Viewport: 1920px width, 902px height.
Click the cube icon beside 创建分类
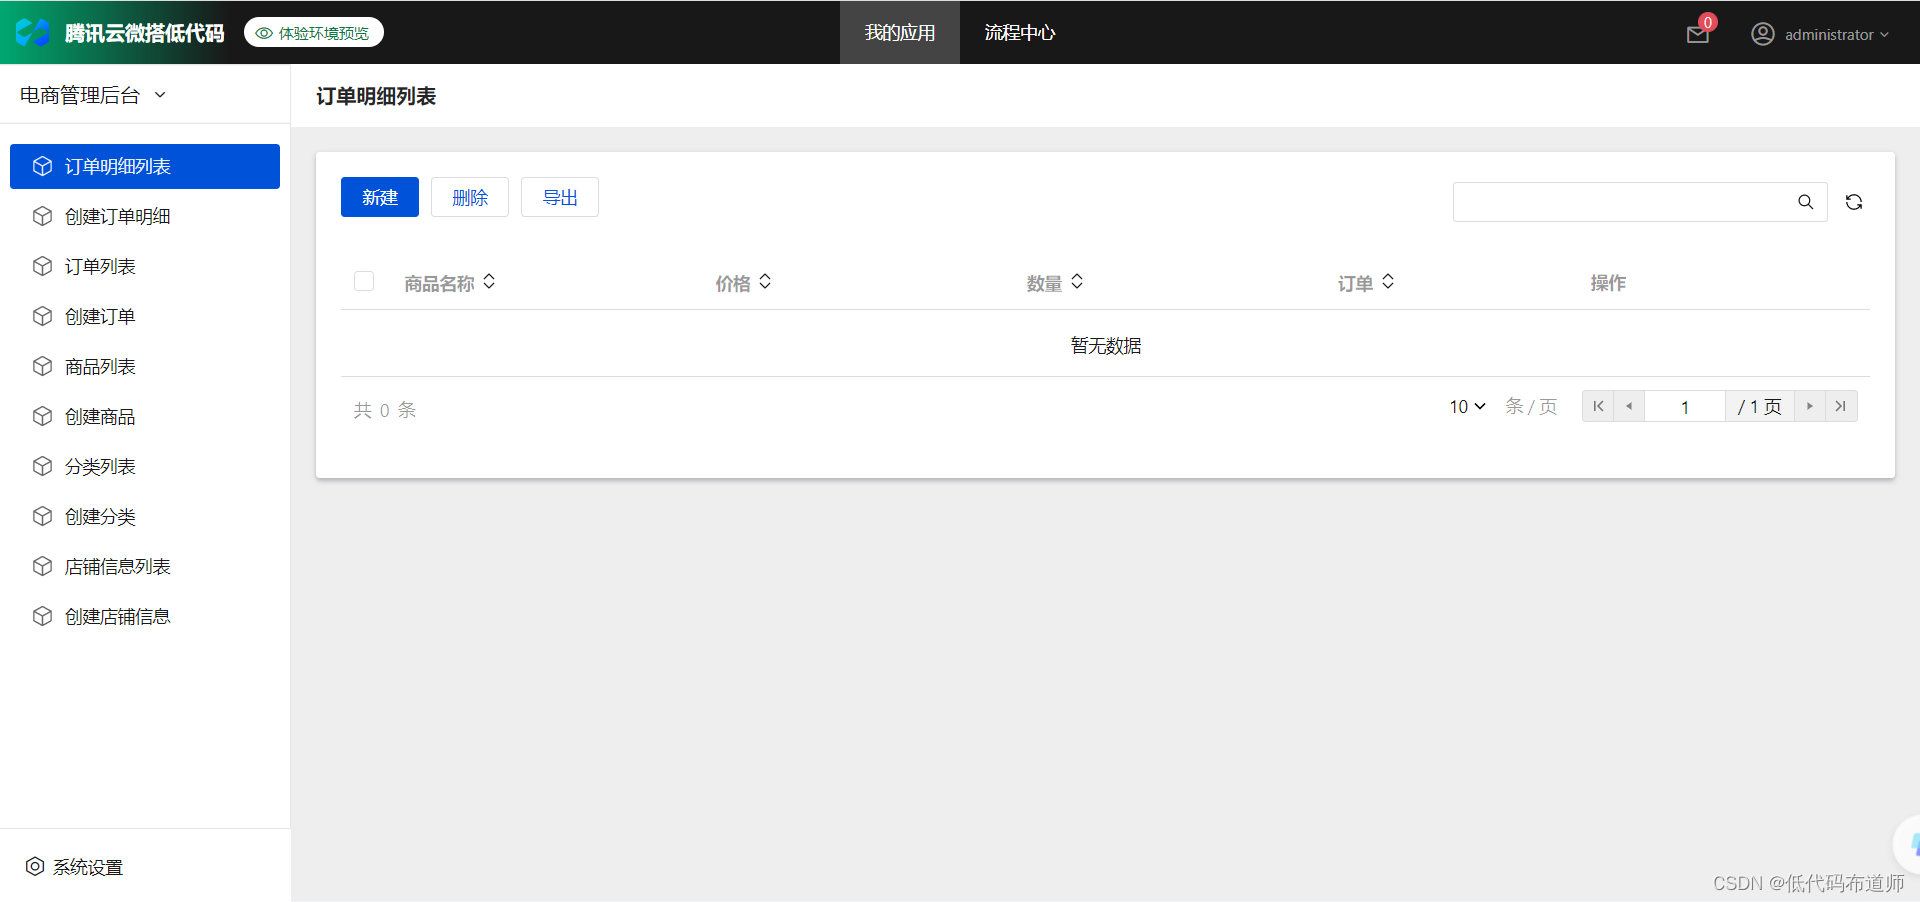(x=42, y=516)
